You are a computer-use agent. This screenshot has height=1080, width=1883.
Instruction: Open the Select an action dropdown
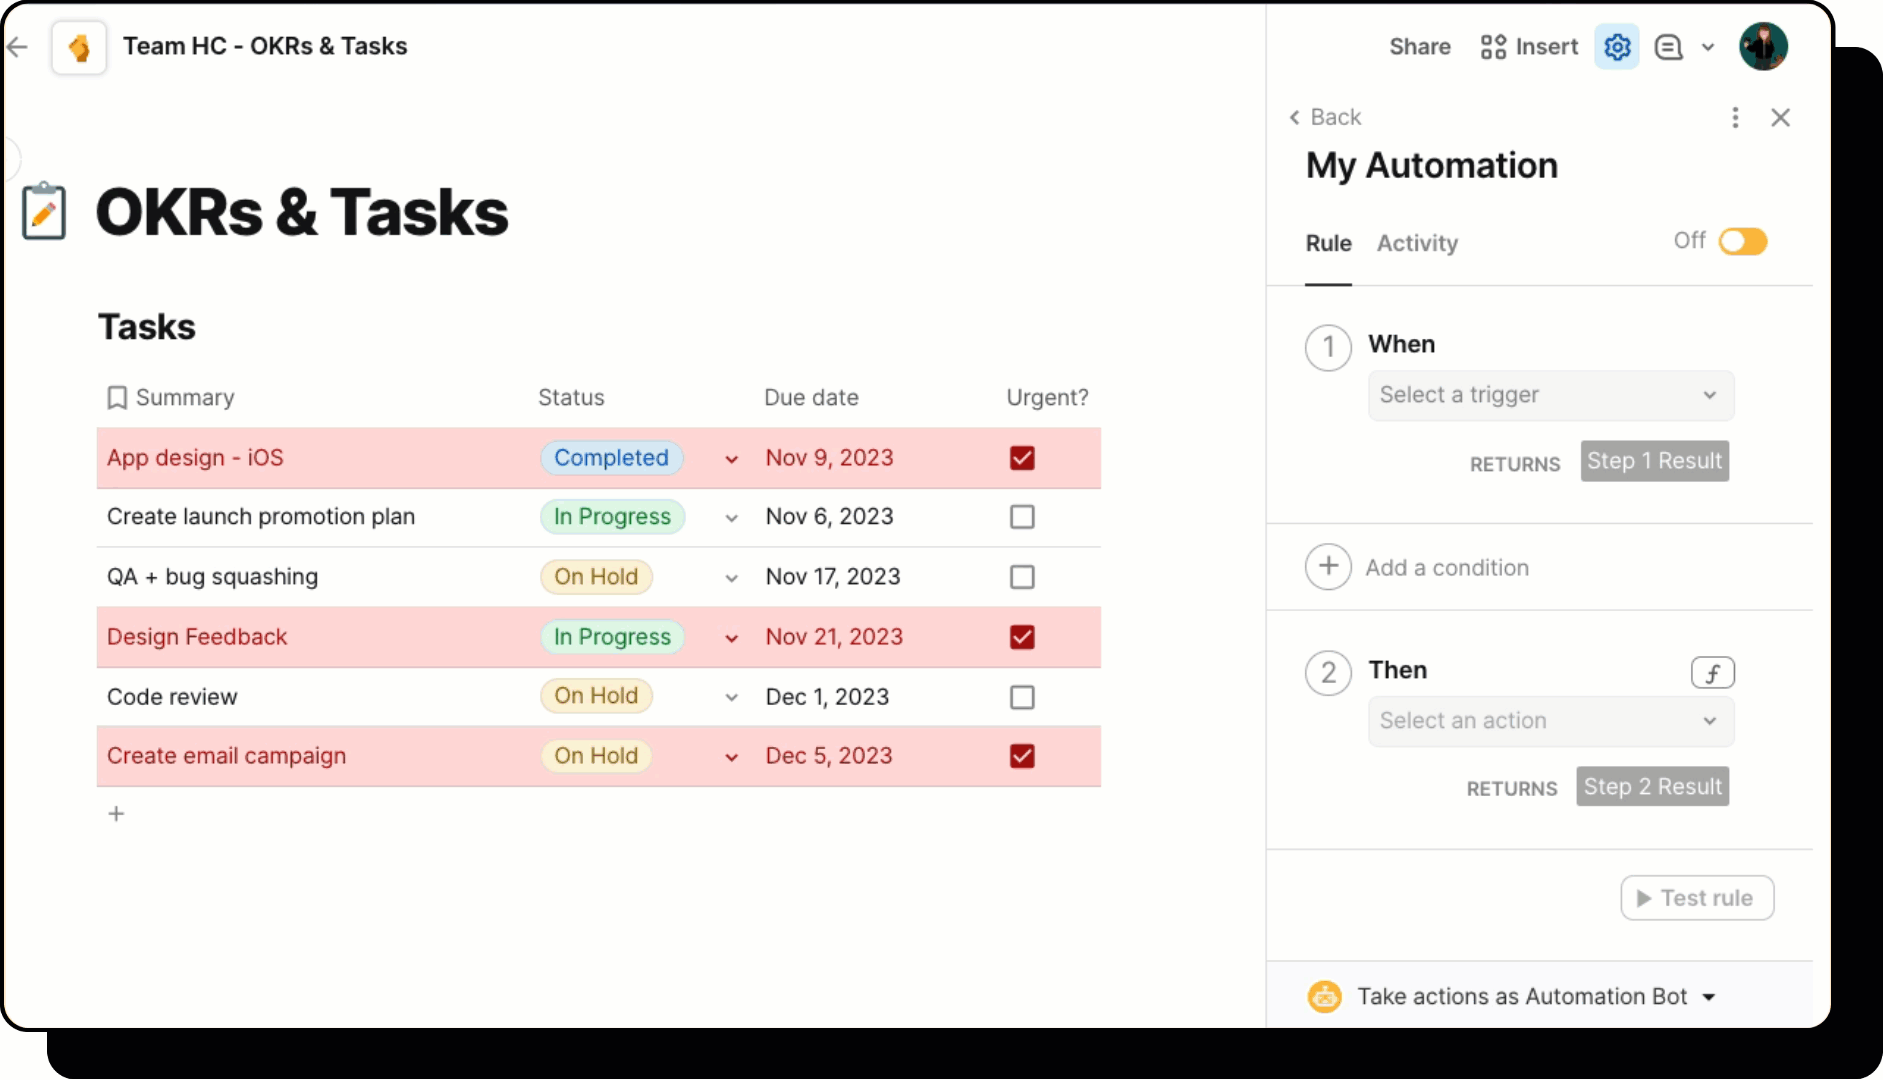coord(1549,720)
